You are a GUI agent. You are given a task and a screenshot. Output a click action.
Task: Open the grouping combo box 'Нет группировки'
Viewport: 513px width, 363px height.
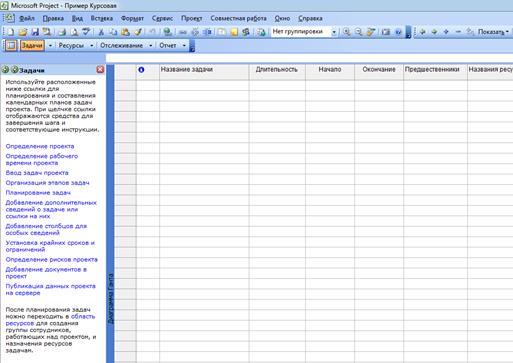pos(304,32)
